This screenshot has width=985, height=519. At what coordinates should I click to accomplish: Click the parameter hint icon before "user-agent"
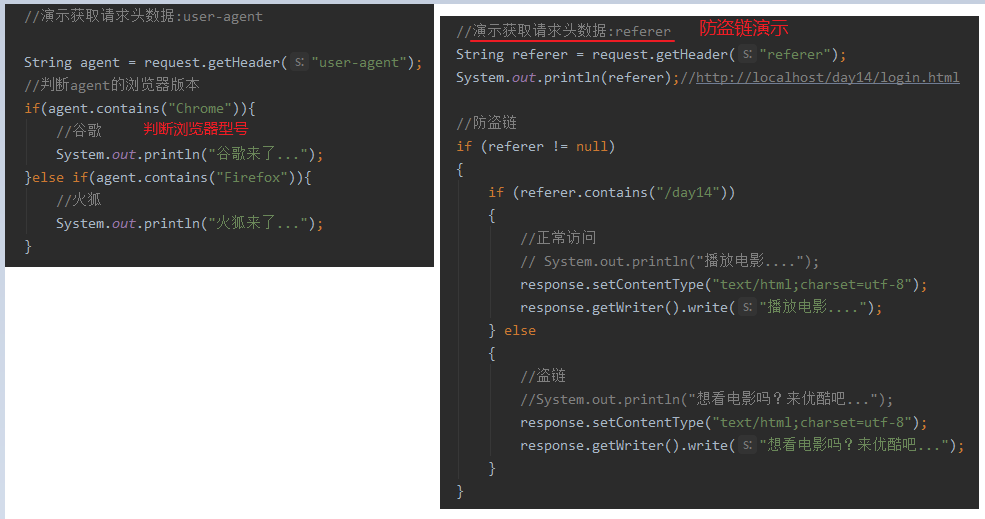[x=299, y=62]
